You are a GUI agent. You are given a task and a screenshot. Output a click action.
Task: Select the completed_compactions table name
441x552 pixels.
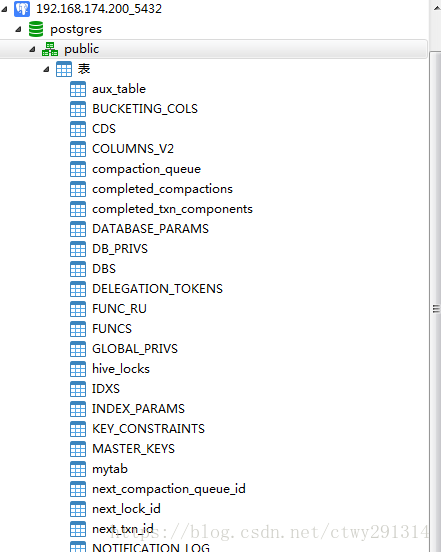click(162, 189)
